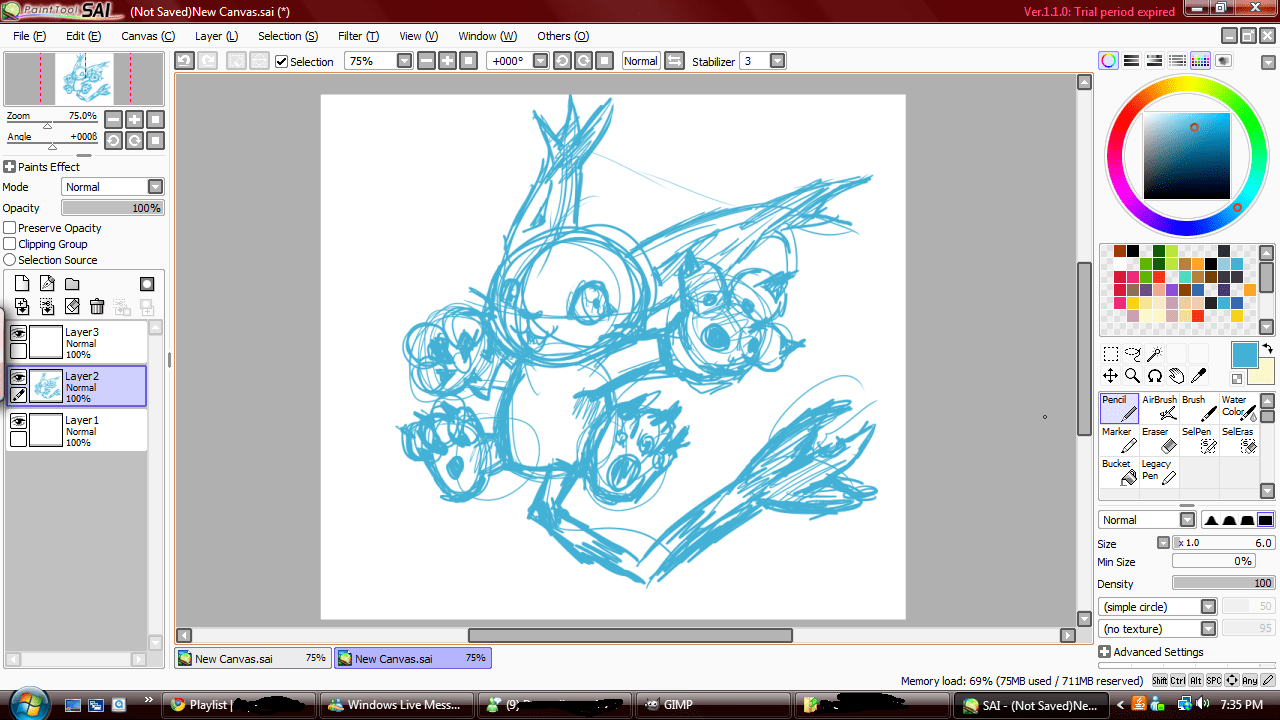The image size is (1280, 720).
Task: Select the Marker tool
Action: [x=1119, y=440]
